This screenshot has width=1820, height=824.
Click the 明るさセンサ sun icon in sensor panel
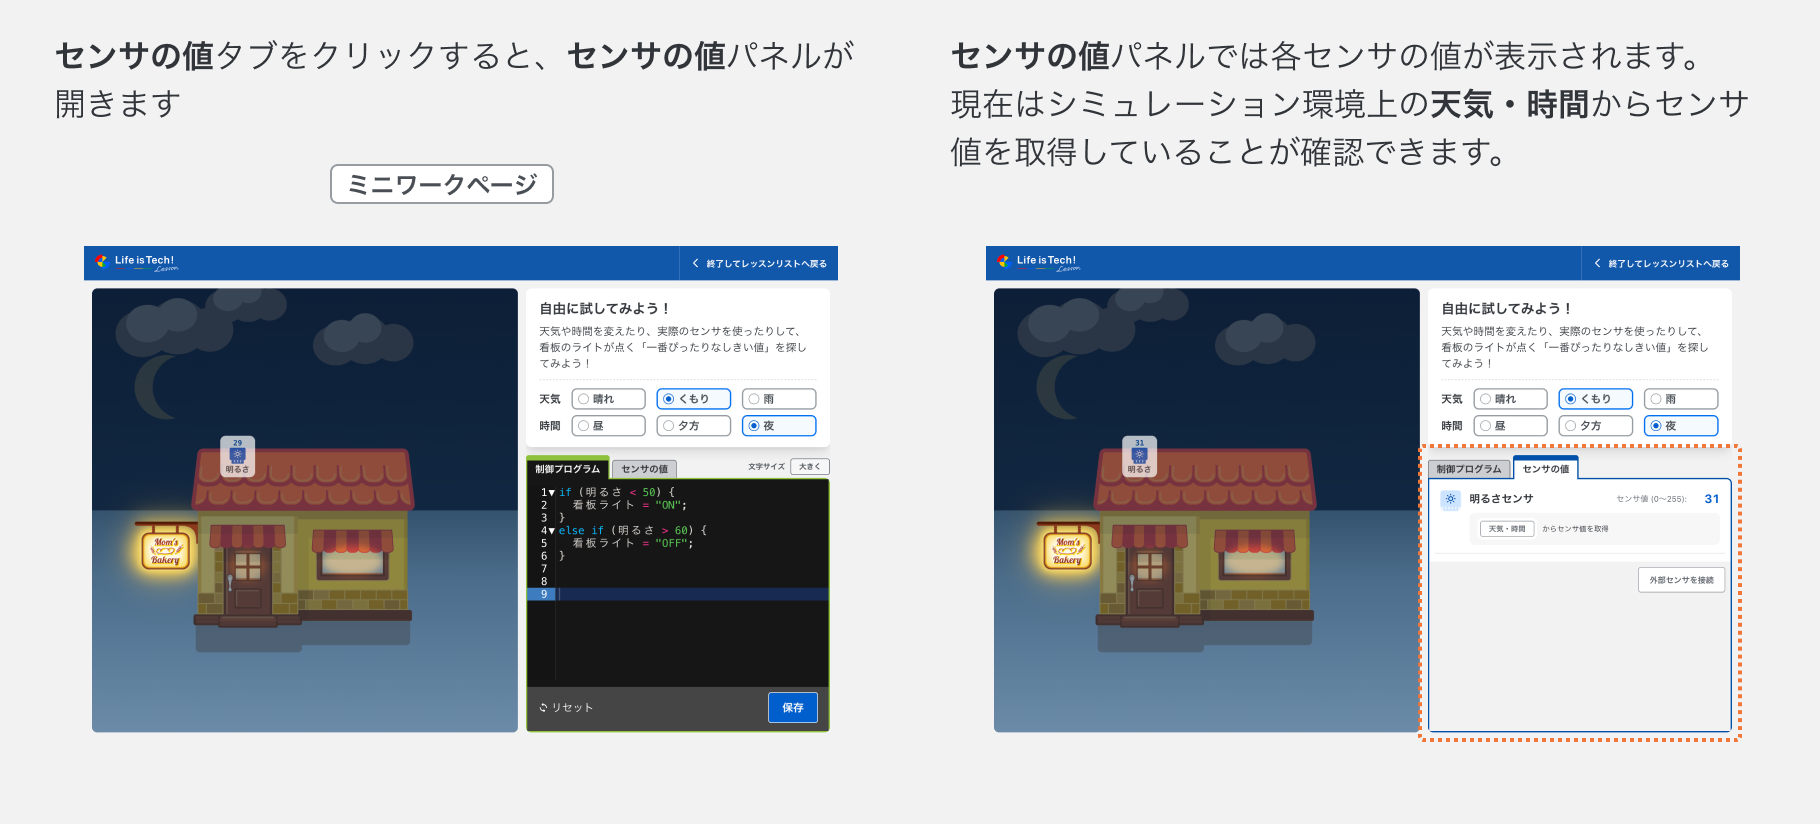click(x=1450, y=499)
